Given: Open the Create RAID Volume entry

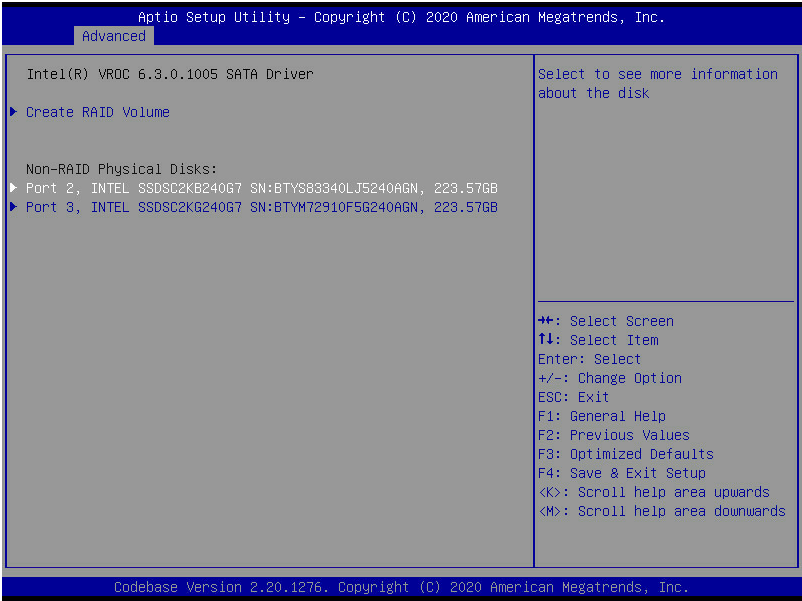Looking at the screenshot, I should (x=98, y=112).
